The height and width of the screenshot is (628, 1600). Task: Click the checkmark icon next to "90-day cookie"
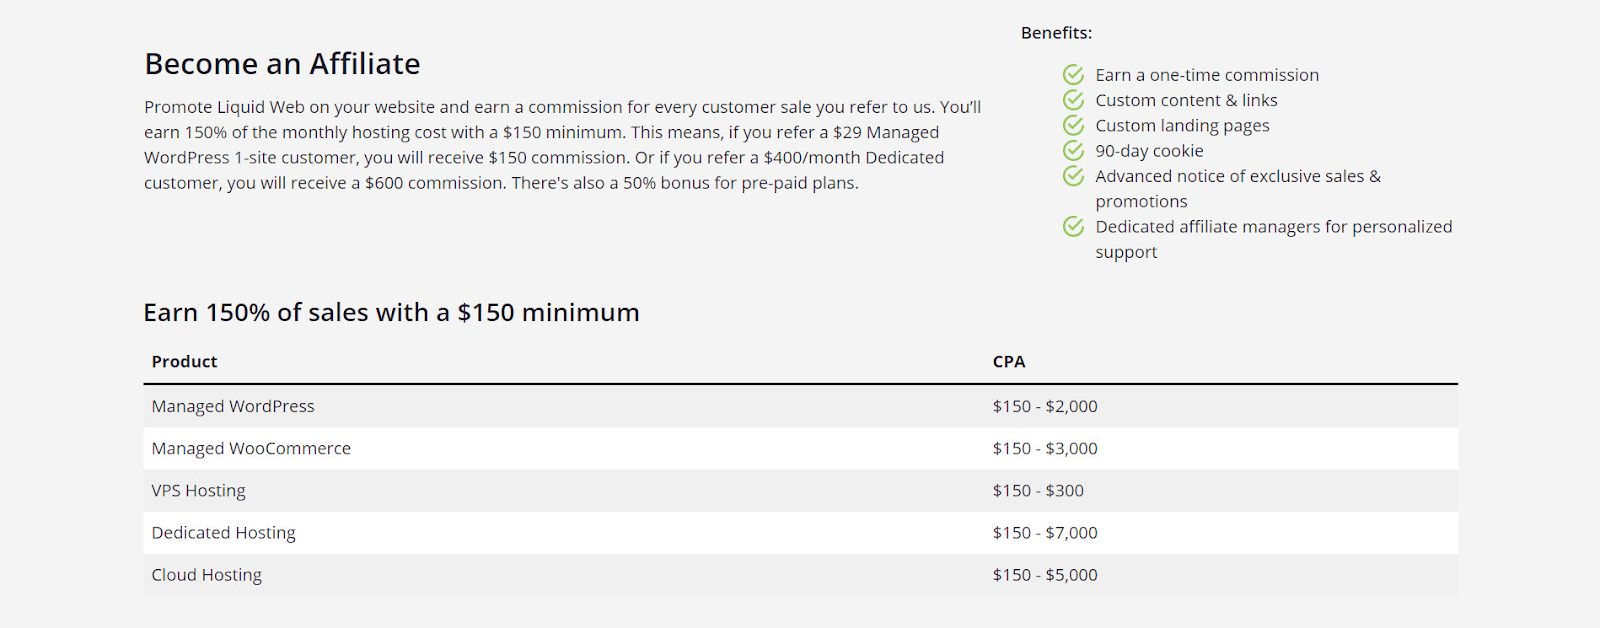1073,150
